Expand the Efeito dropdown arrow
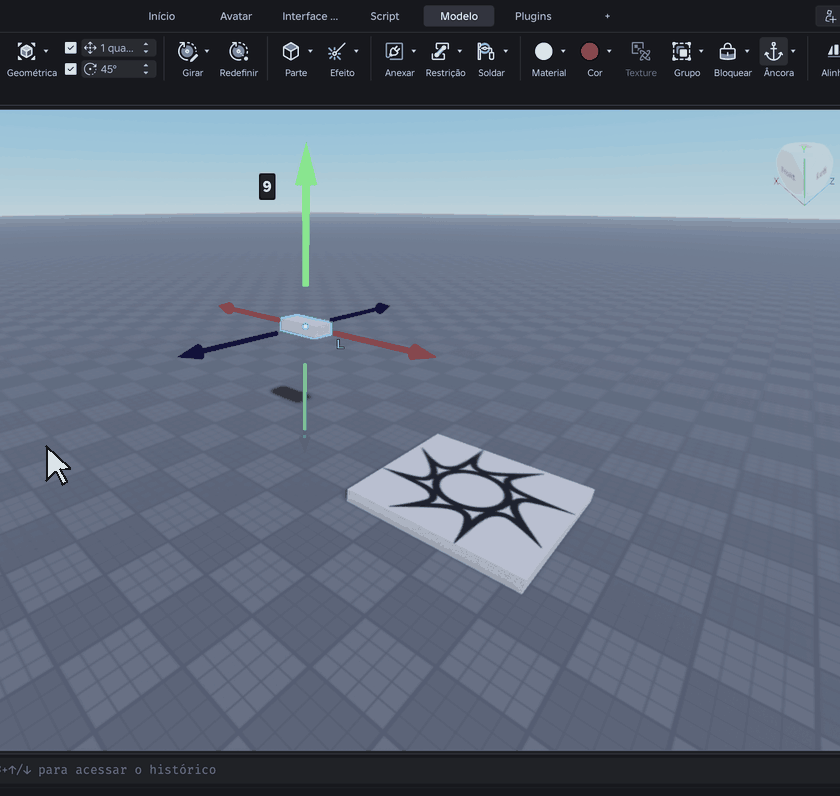This screenshot has height=796, width=840. [356, 51]
